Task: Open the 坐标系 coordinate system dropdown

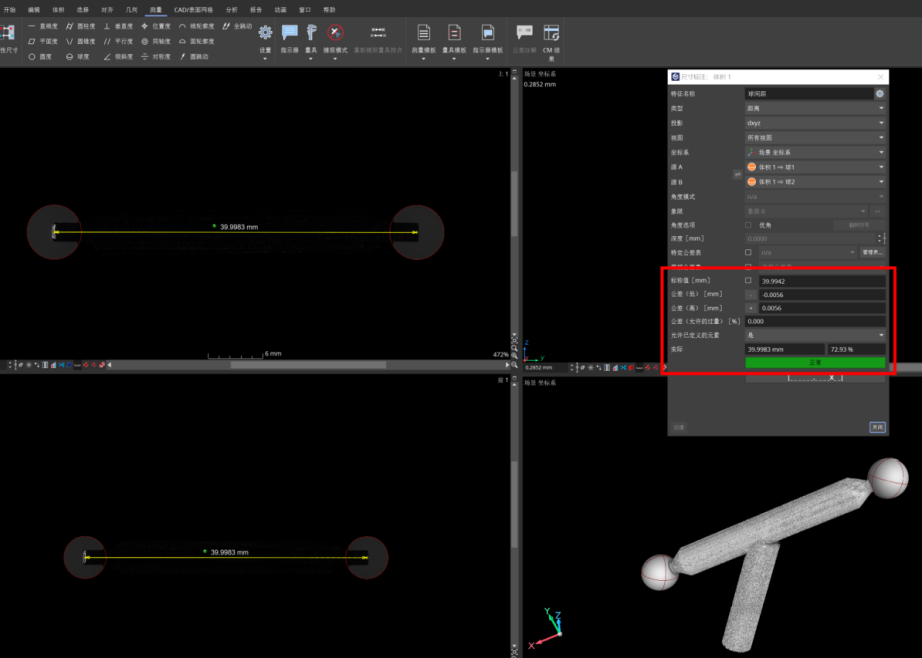Action: (815, 152)
